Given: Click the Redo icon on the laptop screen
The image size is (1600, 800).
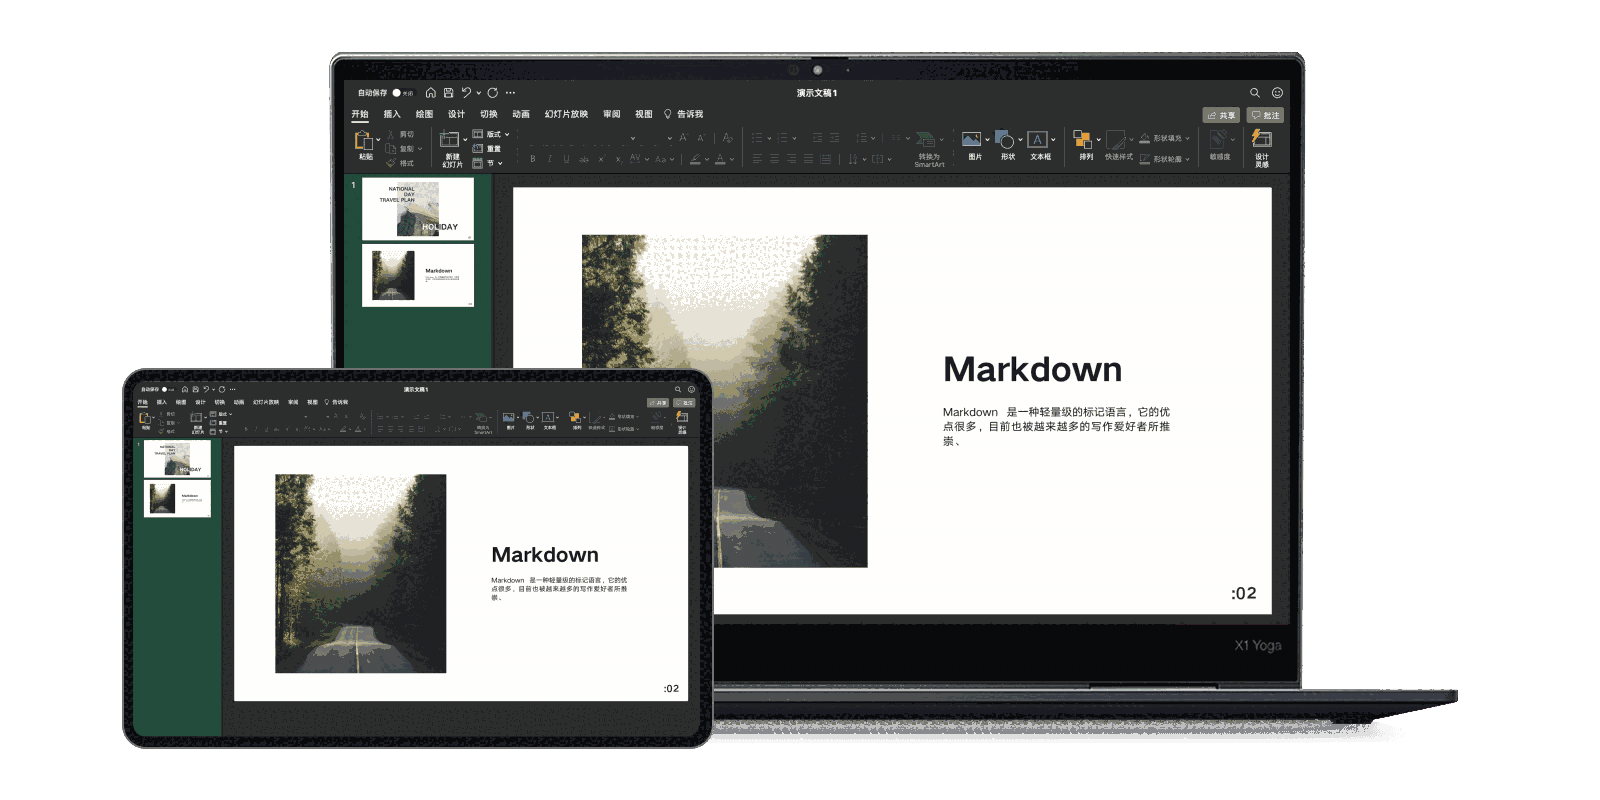Looking at the screenshot, I should click(x=493, y=93).
